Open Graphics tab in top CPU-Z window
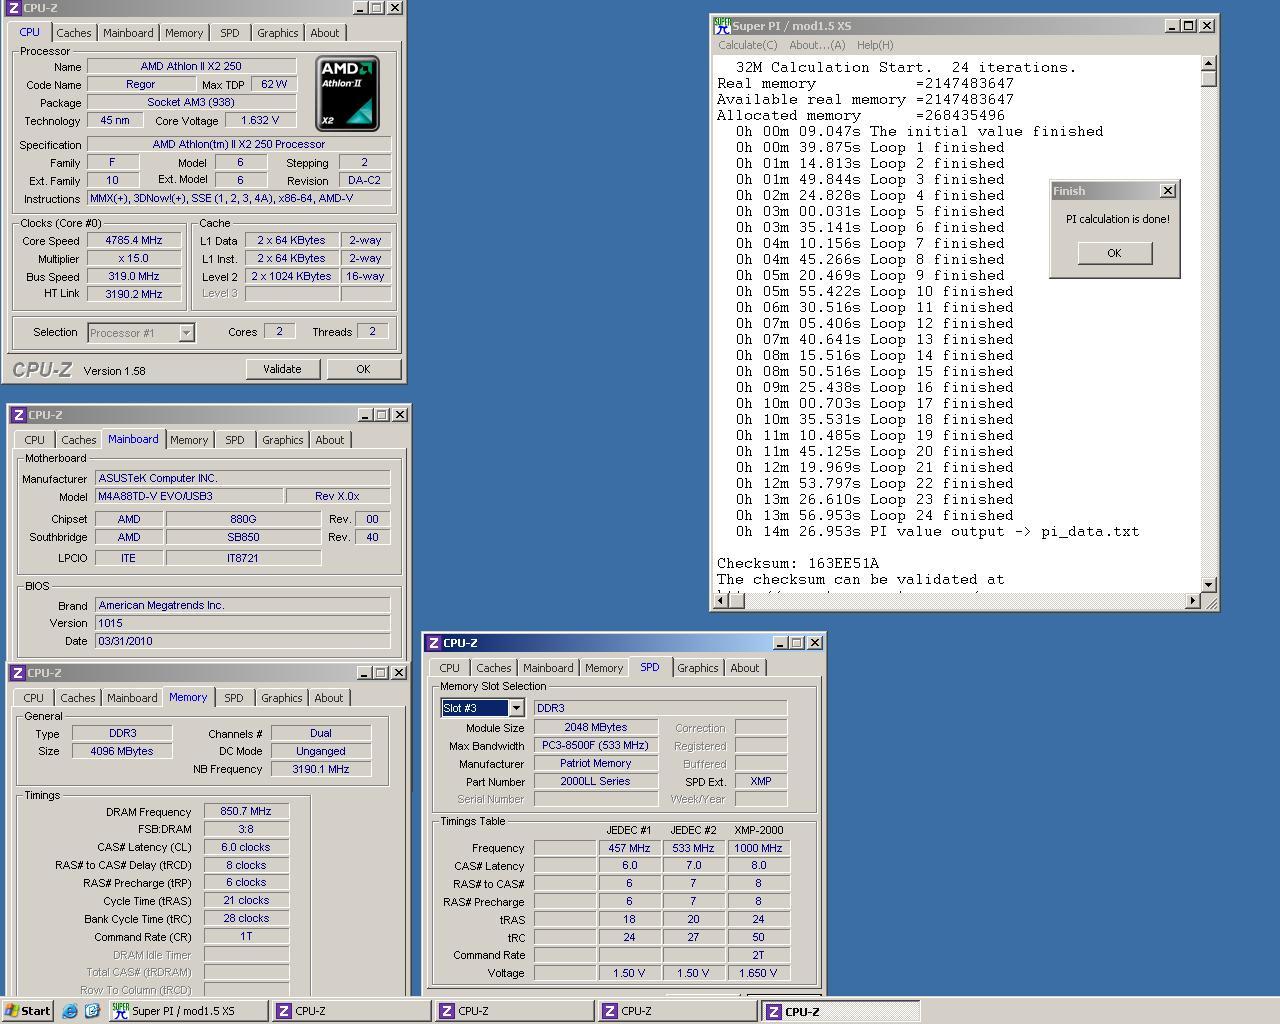The image size is (1280, 1024). pyautogui.click(x=277, y=33)
